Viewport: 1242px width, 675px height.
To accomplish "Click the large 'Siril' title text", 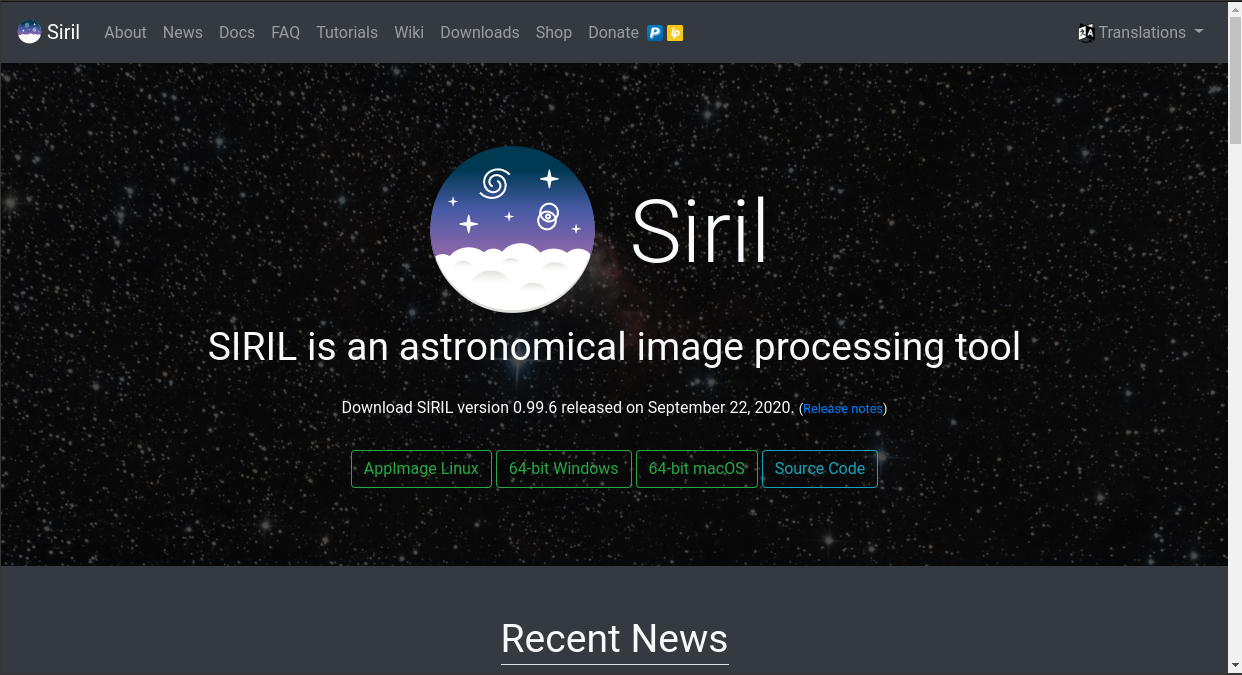I will click(x=699, y=231).
